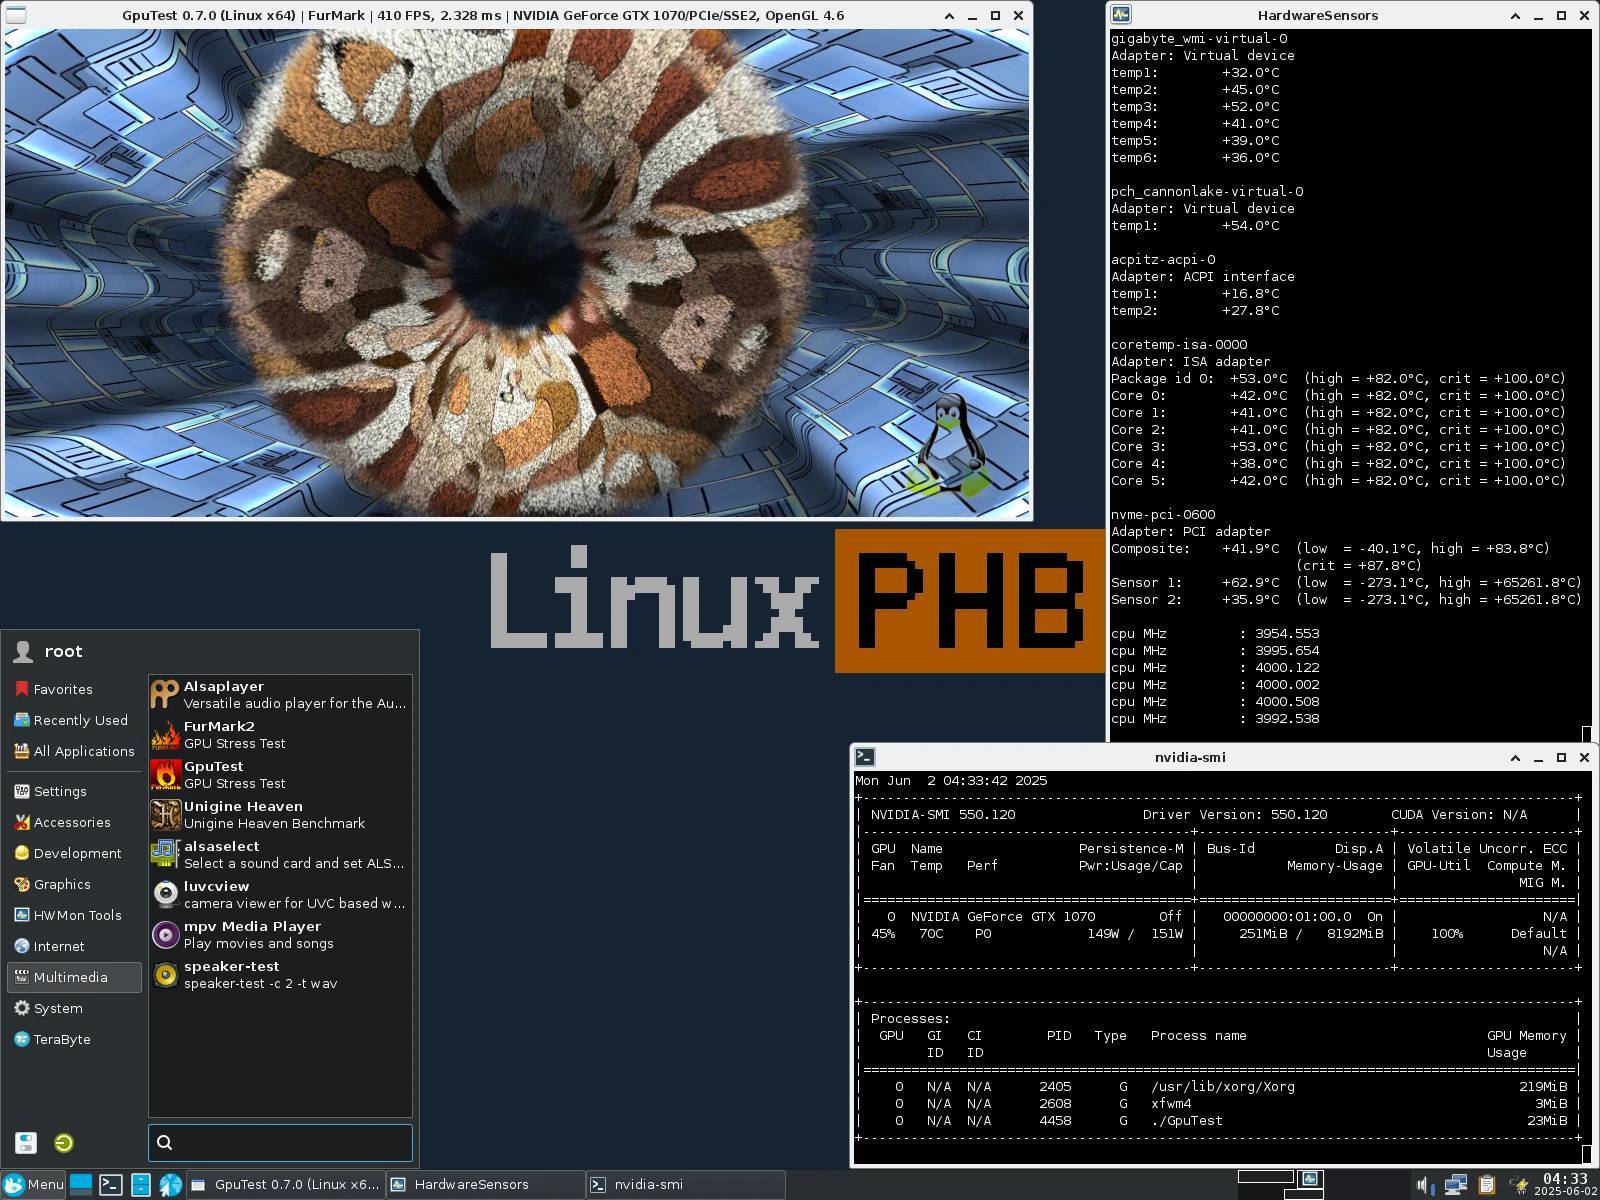The height and width of the screenshot is (1200, 1600).
Task: Choose the Accessories category
Action: [x=74, y=822]
